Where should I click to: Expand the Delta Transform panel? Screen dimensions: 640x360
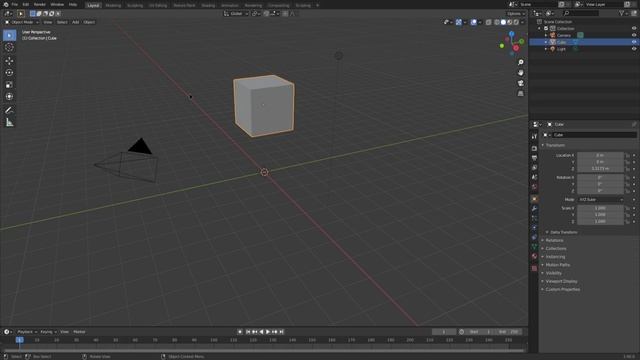point(563,232)
